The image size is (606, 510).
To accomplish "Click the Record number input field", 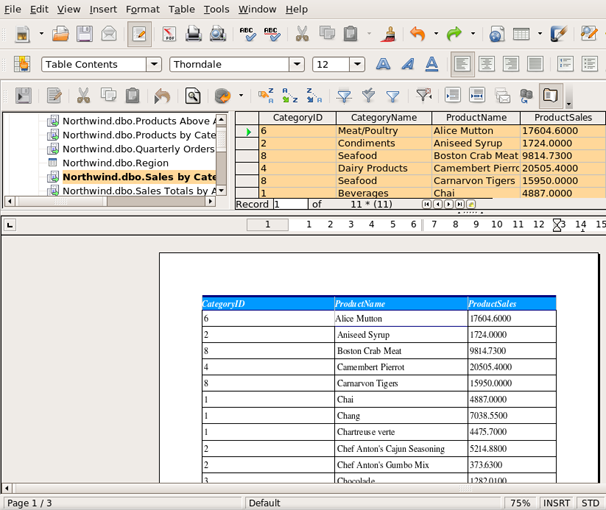I will click(x=291, y=204).
